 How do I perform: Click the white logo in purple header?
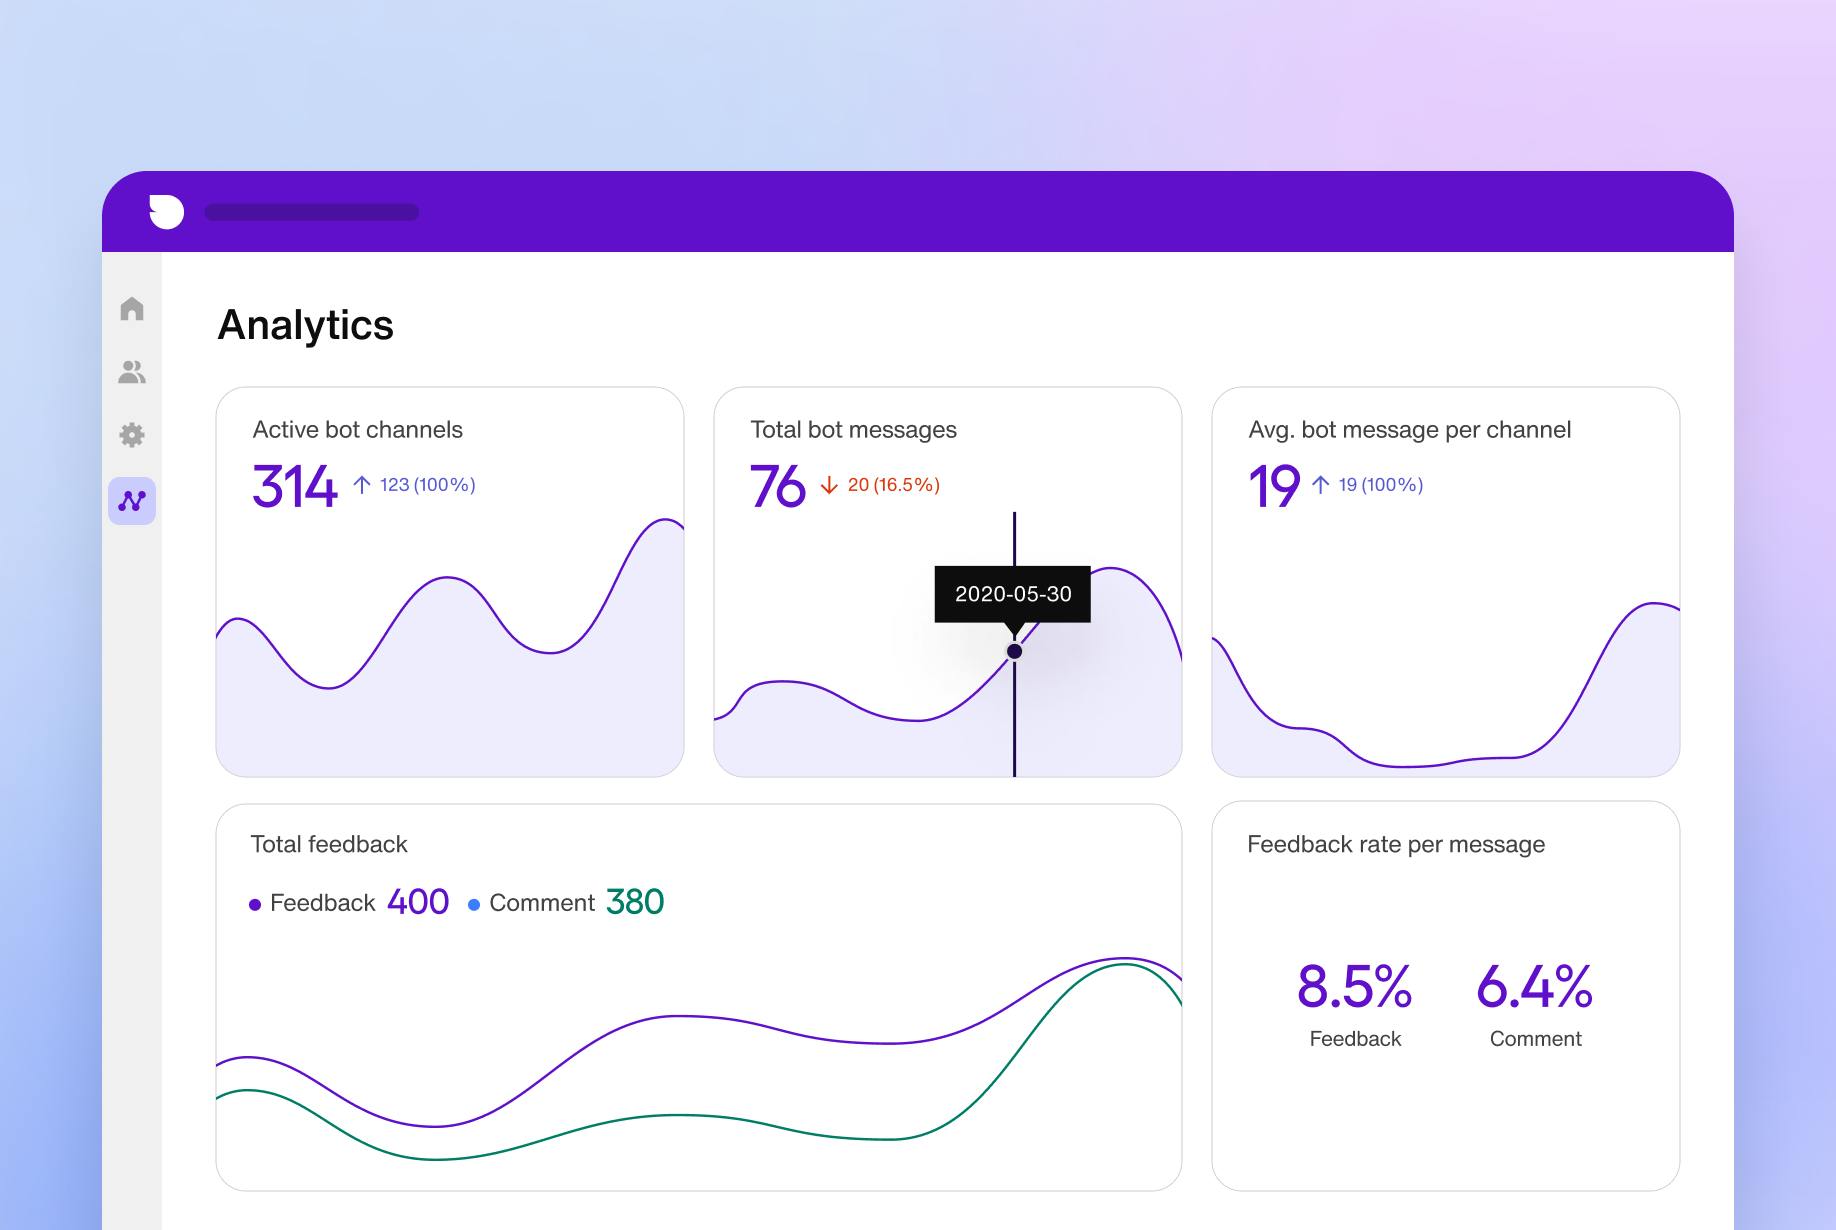(x=166, y=212)
